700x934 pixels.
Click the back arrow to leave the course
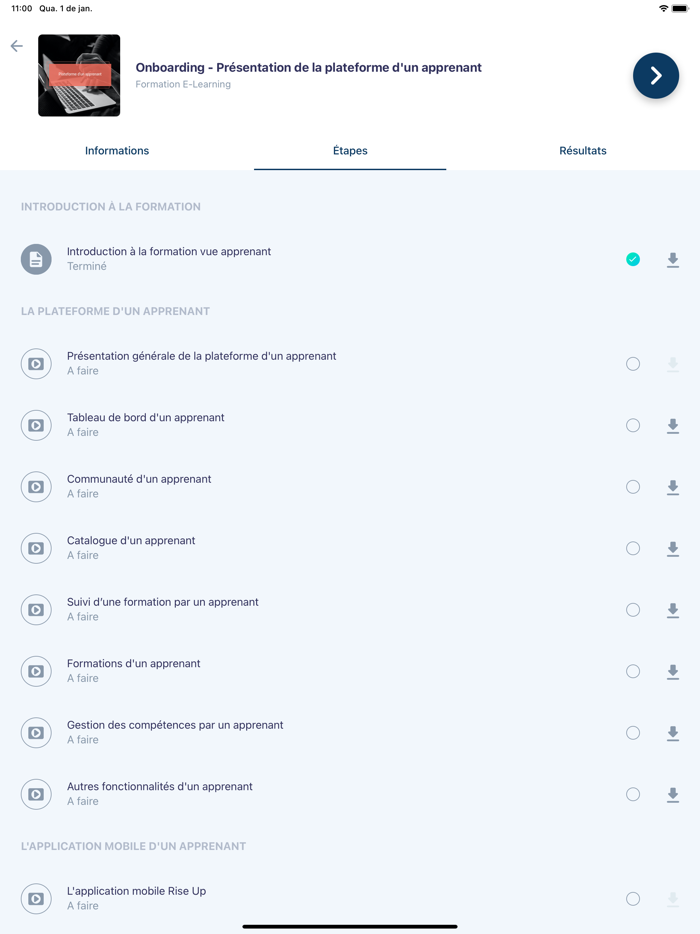pos(16,46)
